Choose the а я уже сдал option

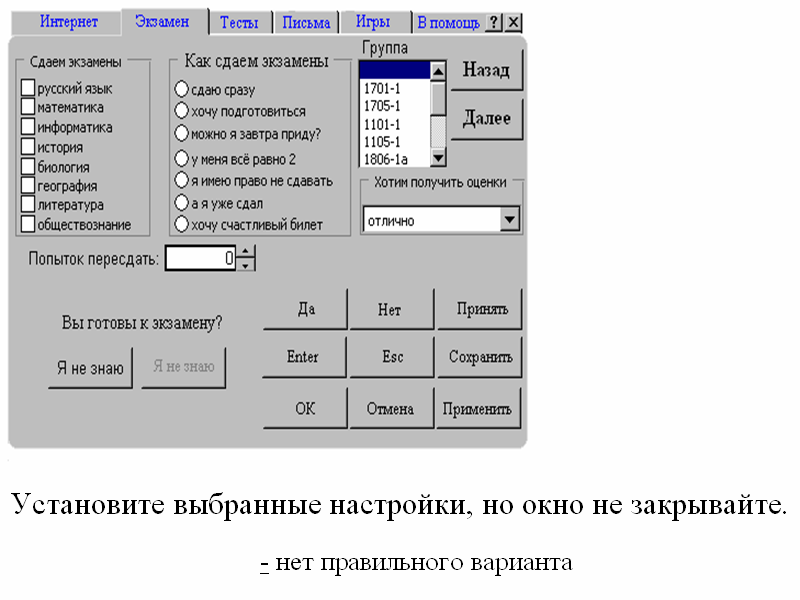coord(182,203)
